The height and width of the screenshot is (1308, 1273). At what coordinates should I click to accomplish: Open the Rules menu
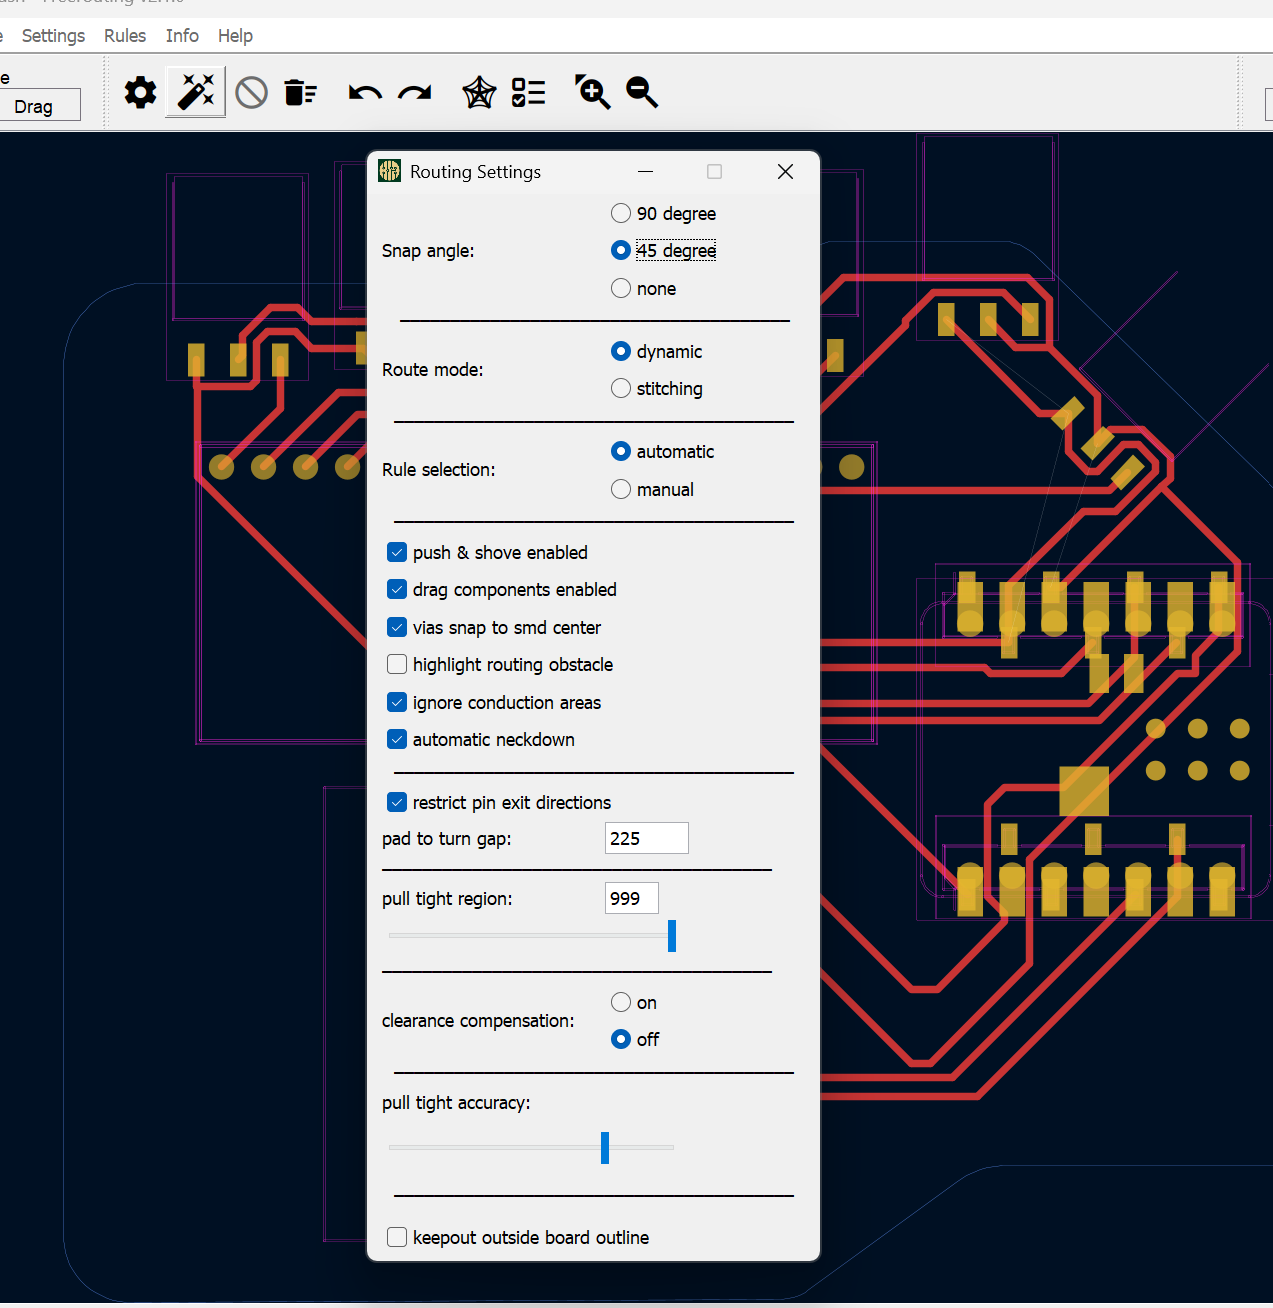[124, 35]
